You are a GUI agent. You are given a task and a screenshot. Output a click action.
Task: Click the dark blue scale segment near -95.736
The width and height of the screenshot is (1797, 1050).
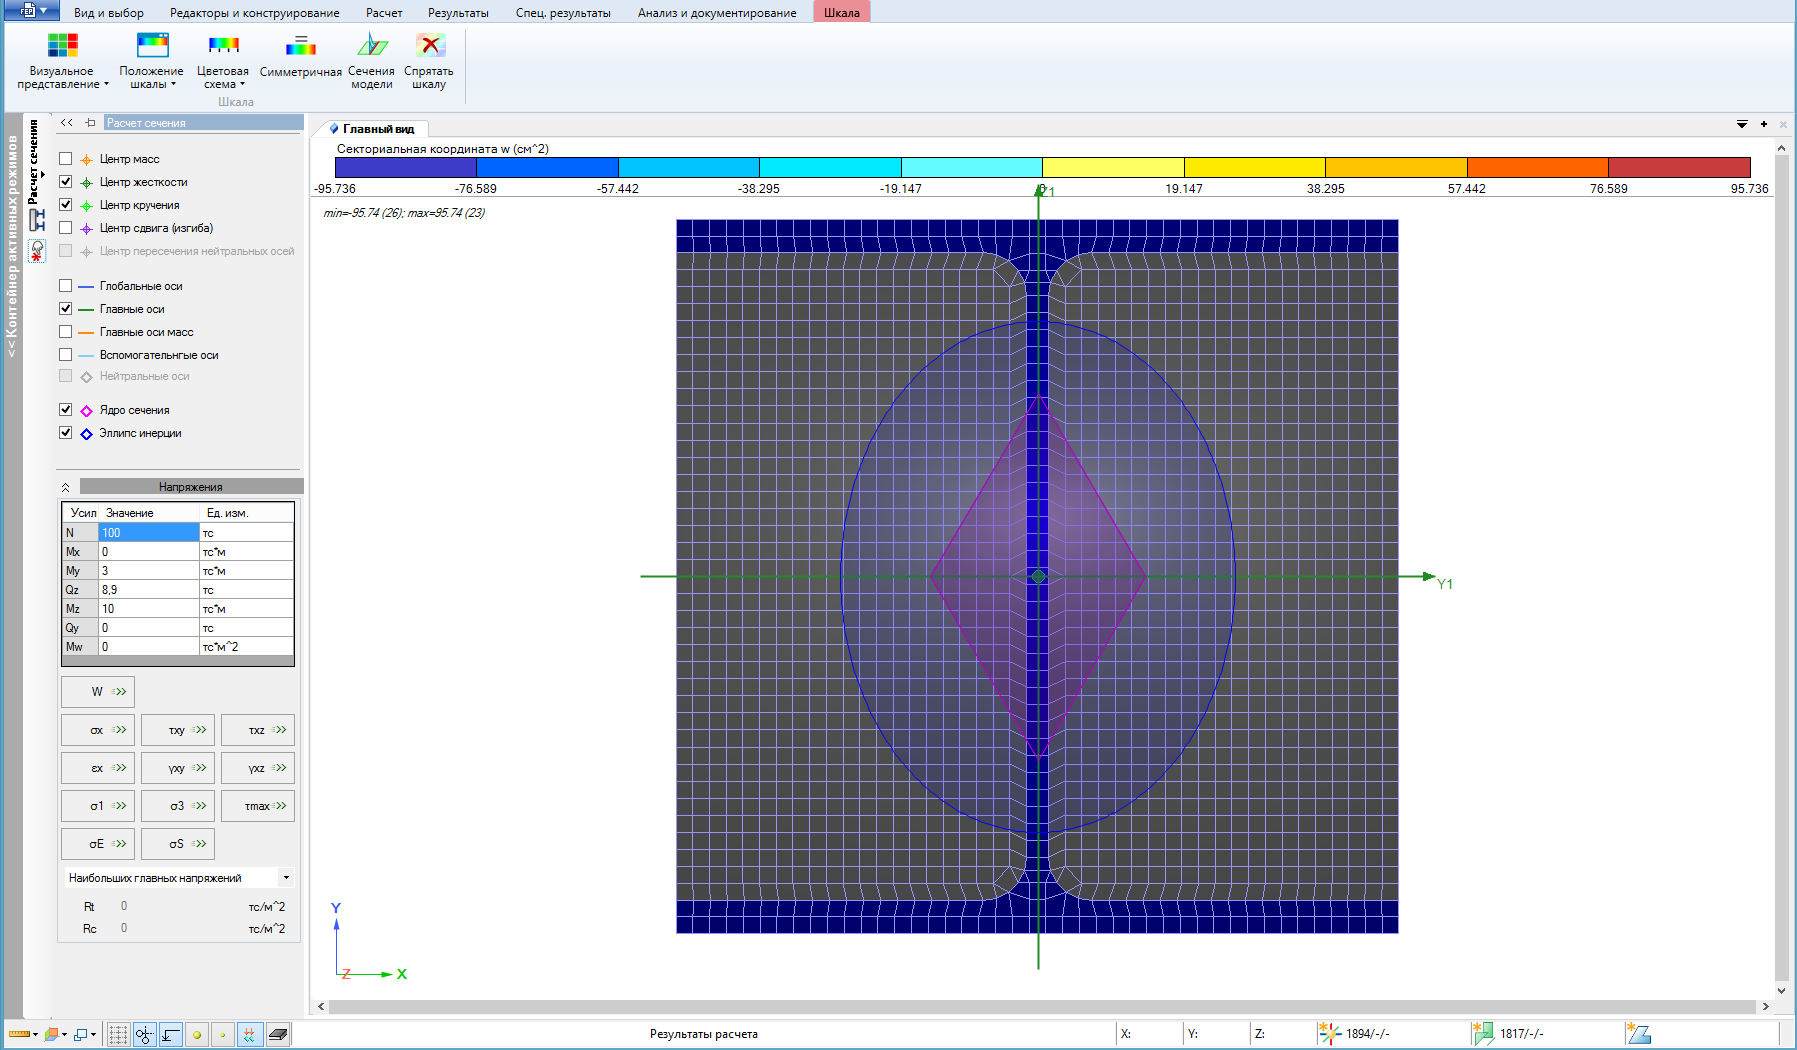coord(406,167)
